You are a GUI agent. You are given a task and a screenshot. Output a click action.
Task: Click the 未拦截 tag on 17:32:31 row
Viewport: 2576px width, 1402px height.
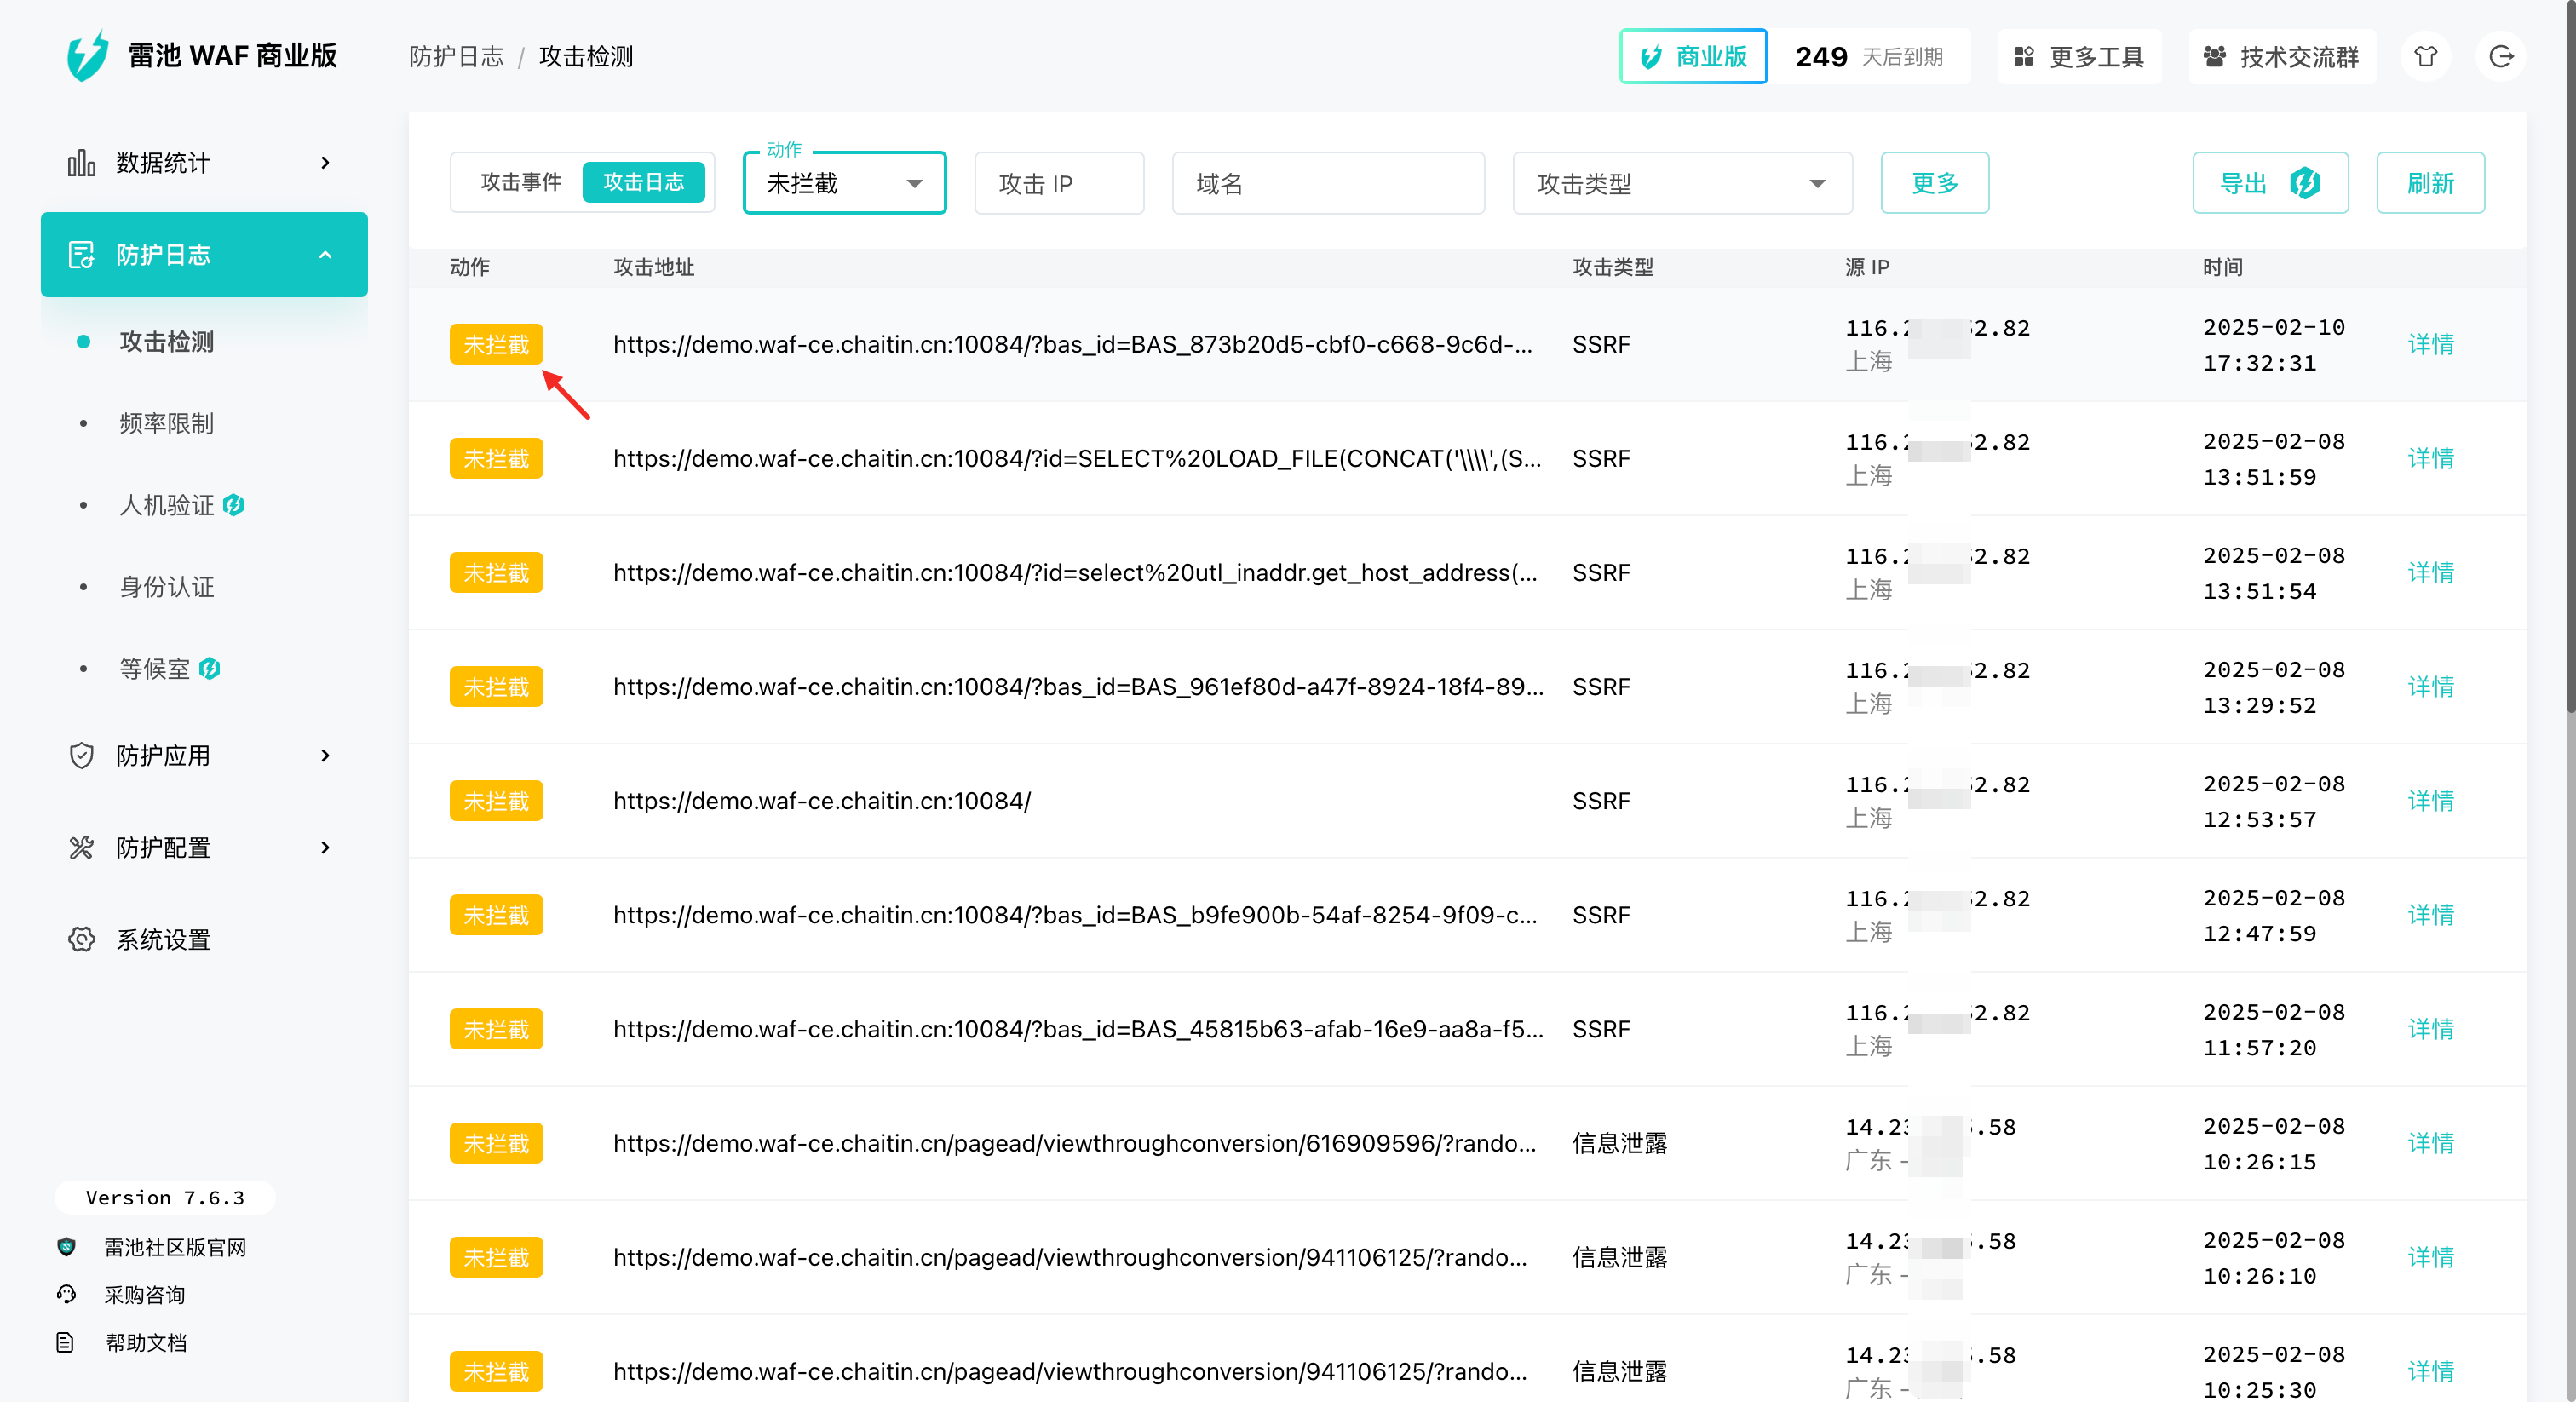click(x=496, y=344)
